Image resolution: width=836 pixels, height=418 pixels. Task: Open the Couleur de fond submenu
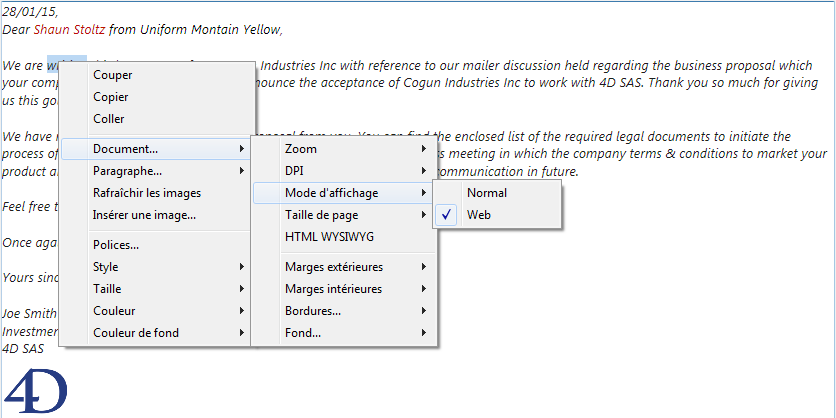[x=136, y=333]
